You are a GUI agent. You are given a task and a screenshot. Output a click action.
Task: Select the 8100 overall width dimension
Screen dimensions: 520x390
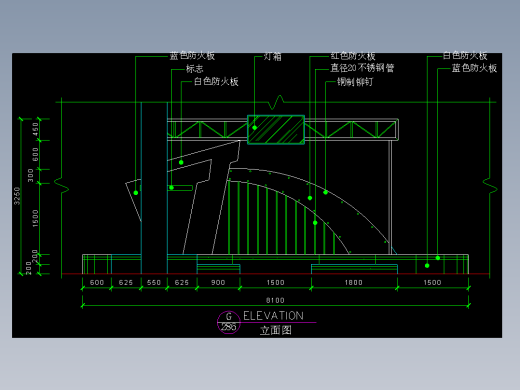click(x=275, y=300)
